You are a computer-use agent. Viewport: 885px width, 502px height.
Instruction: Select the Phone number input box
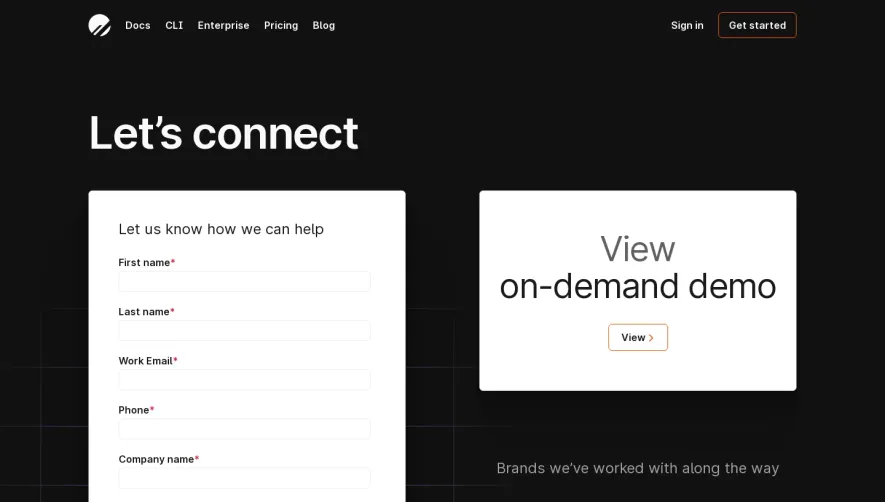pyautogui.click(x=244, y=429)
